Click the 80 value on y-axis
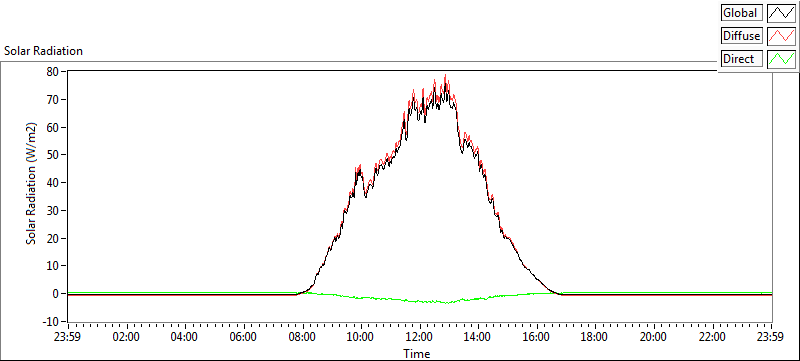 click(x=52, y=71)
